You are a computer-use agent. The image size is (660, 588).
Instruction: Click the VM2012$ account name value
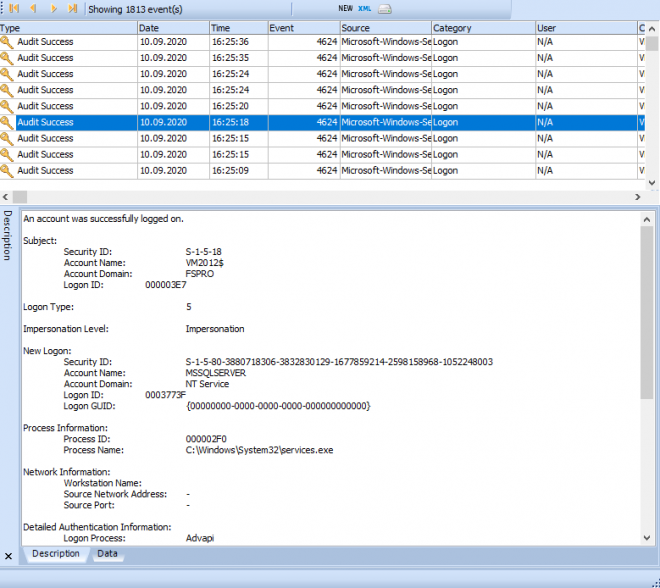coord(205,263)
